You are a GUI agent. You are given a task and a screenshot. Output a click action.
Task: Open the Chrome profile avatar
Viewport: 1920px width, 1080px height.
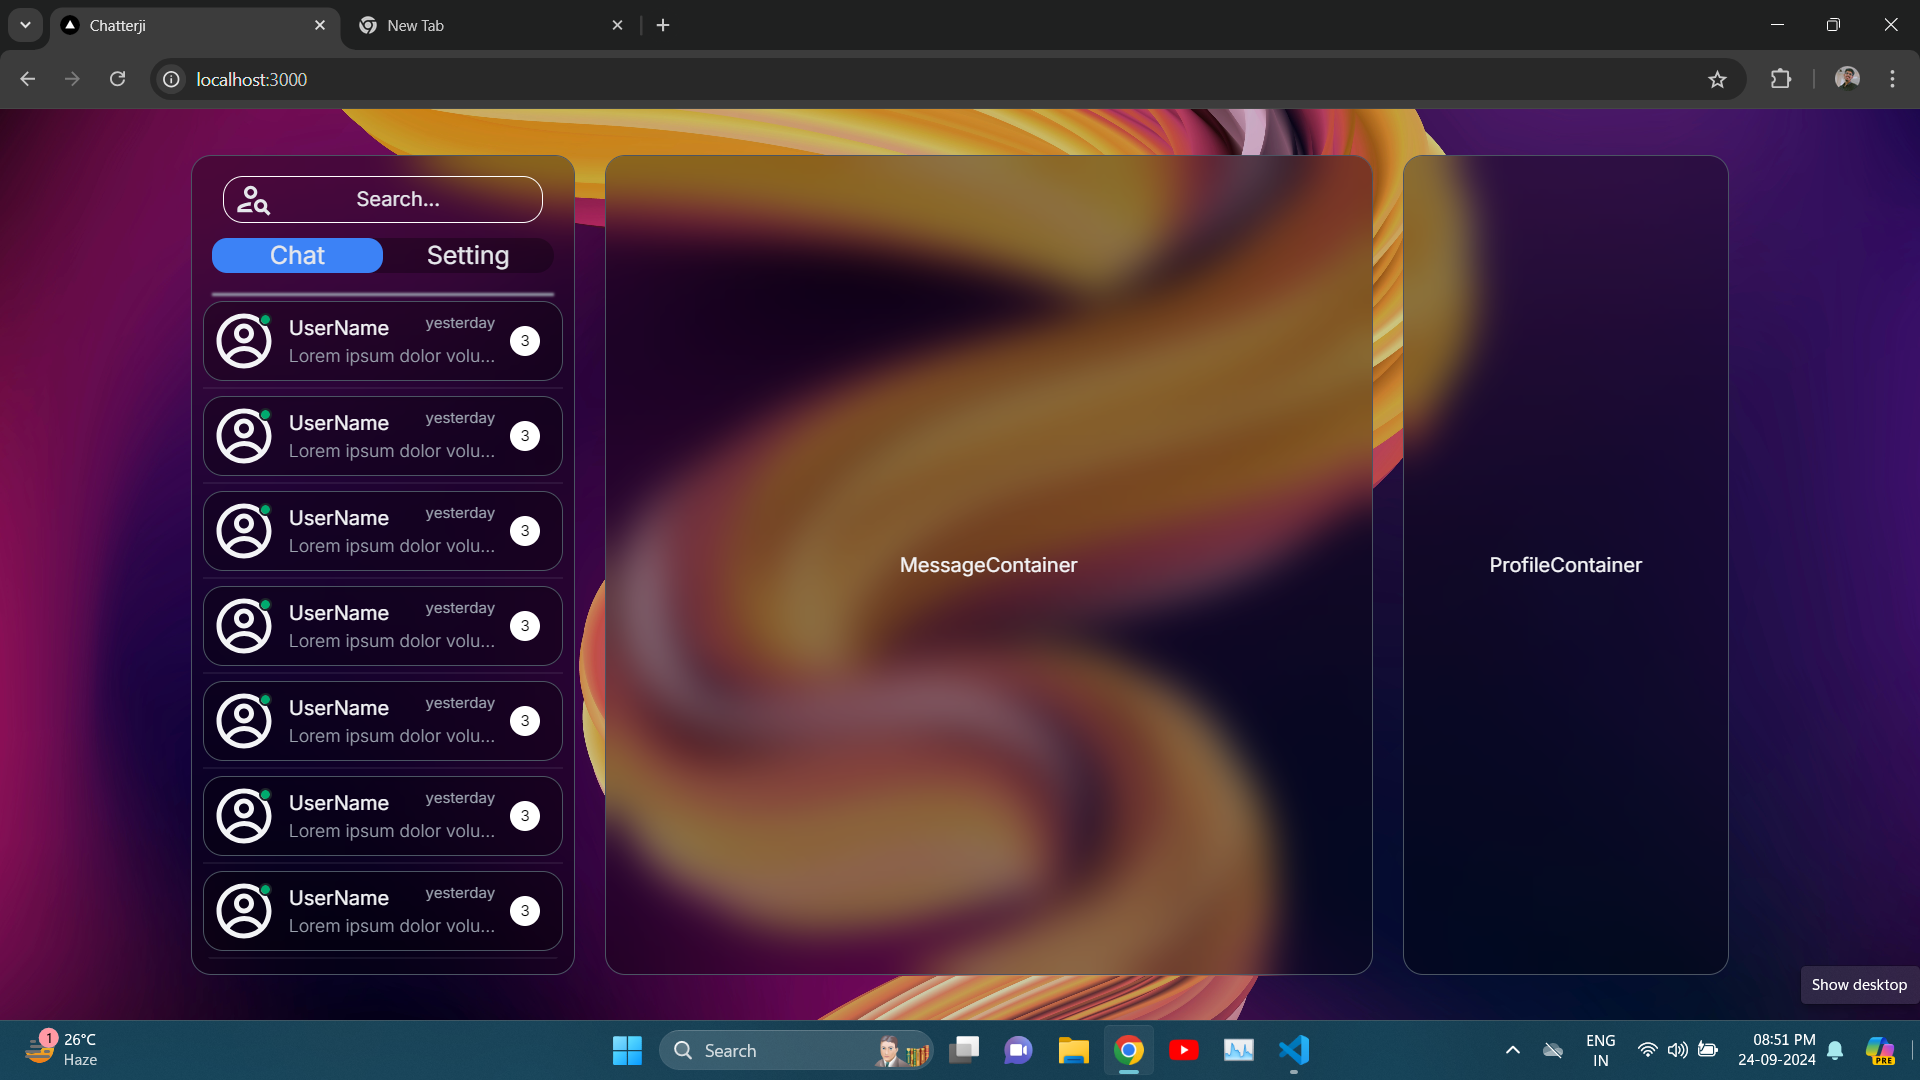click(x=1847, y=79)
